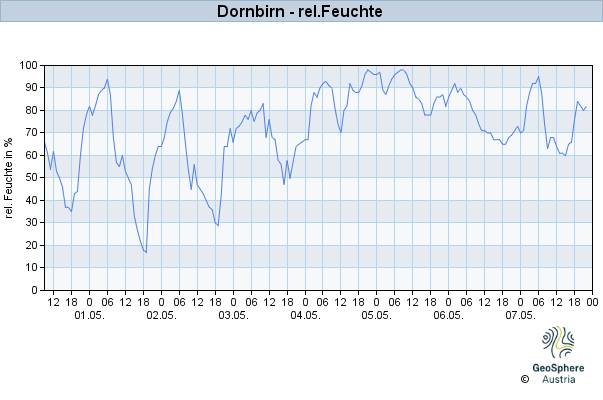Click the date label 06.05.
603x400 pixels.
pos(448,316)
